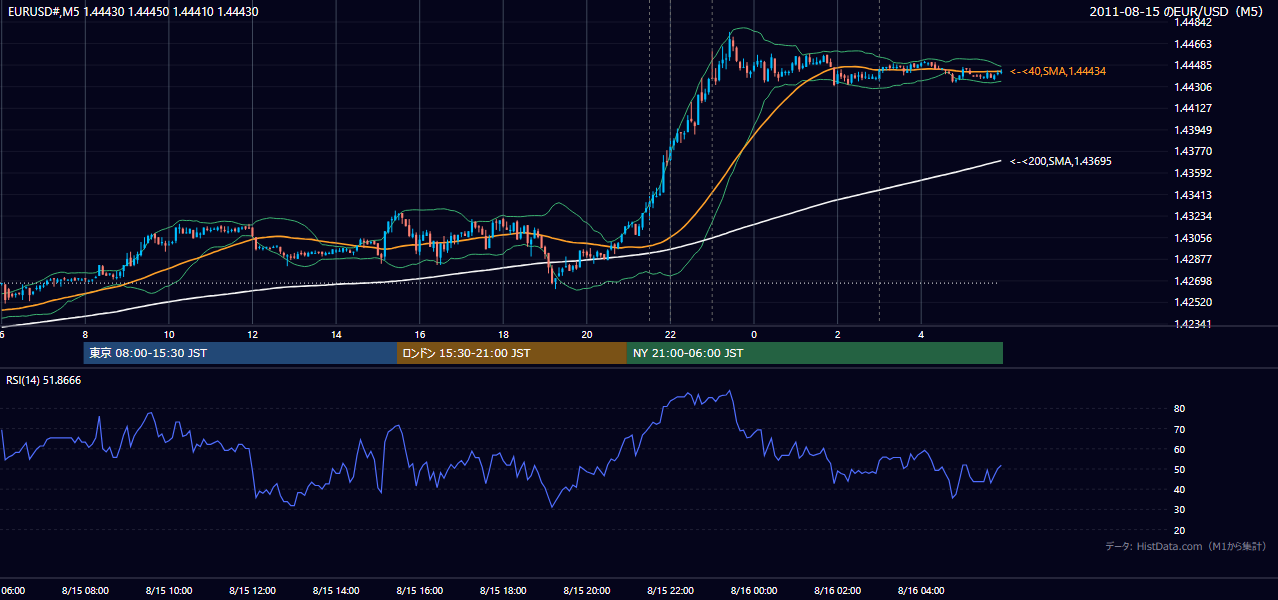Click the 東京 08:00-15:30 JST session bar

point(240,353)
